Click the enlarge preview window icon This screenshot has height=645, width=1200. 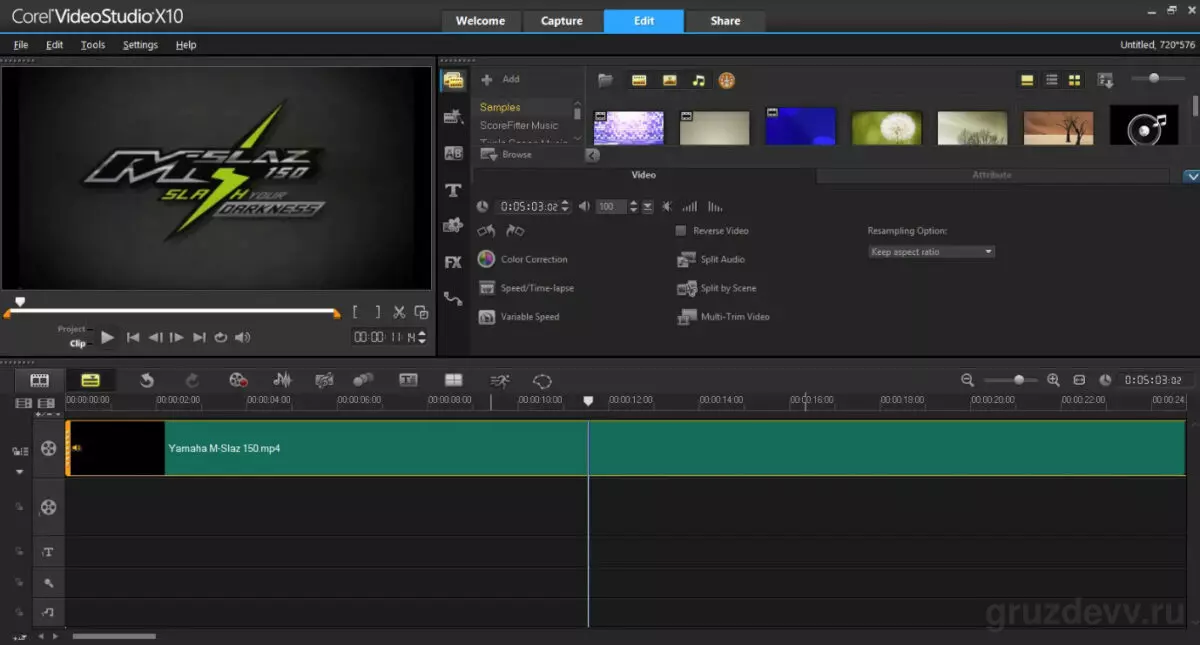pyautogui.click(x=422, y=312)
